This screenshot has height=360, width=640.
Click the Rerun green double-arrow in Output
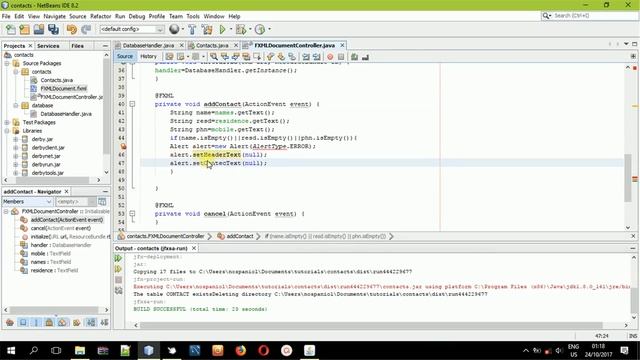coord(118,258)
